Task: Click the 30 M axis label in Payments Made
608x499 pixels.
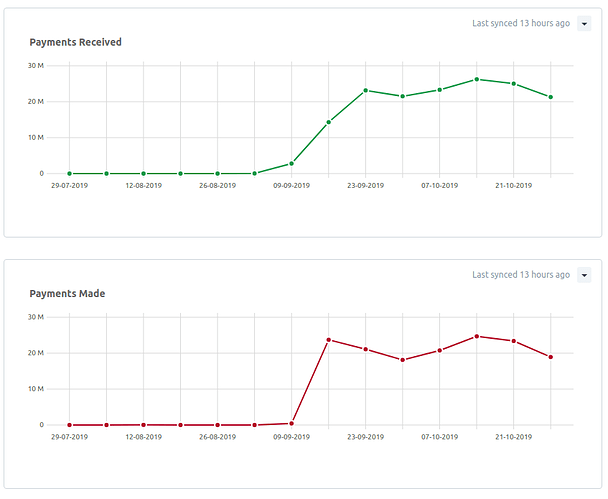Action: coord(36,317)
